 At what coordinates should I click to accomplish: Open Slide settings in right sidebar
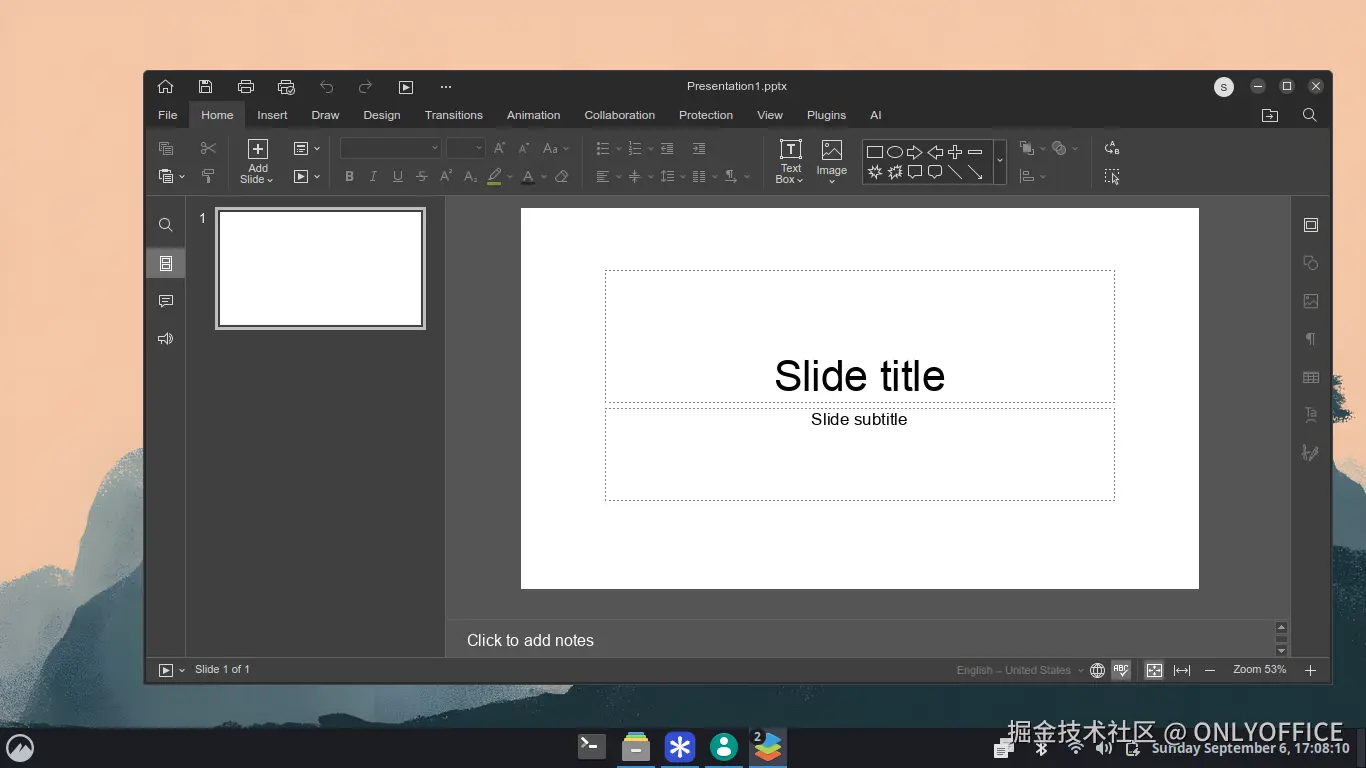(x=1311, y=225)
